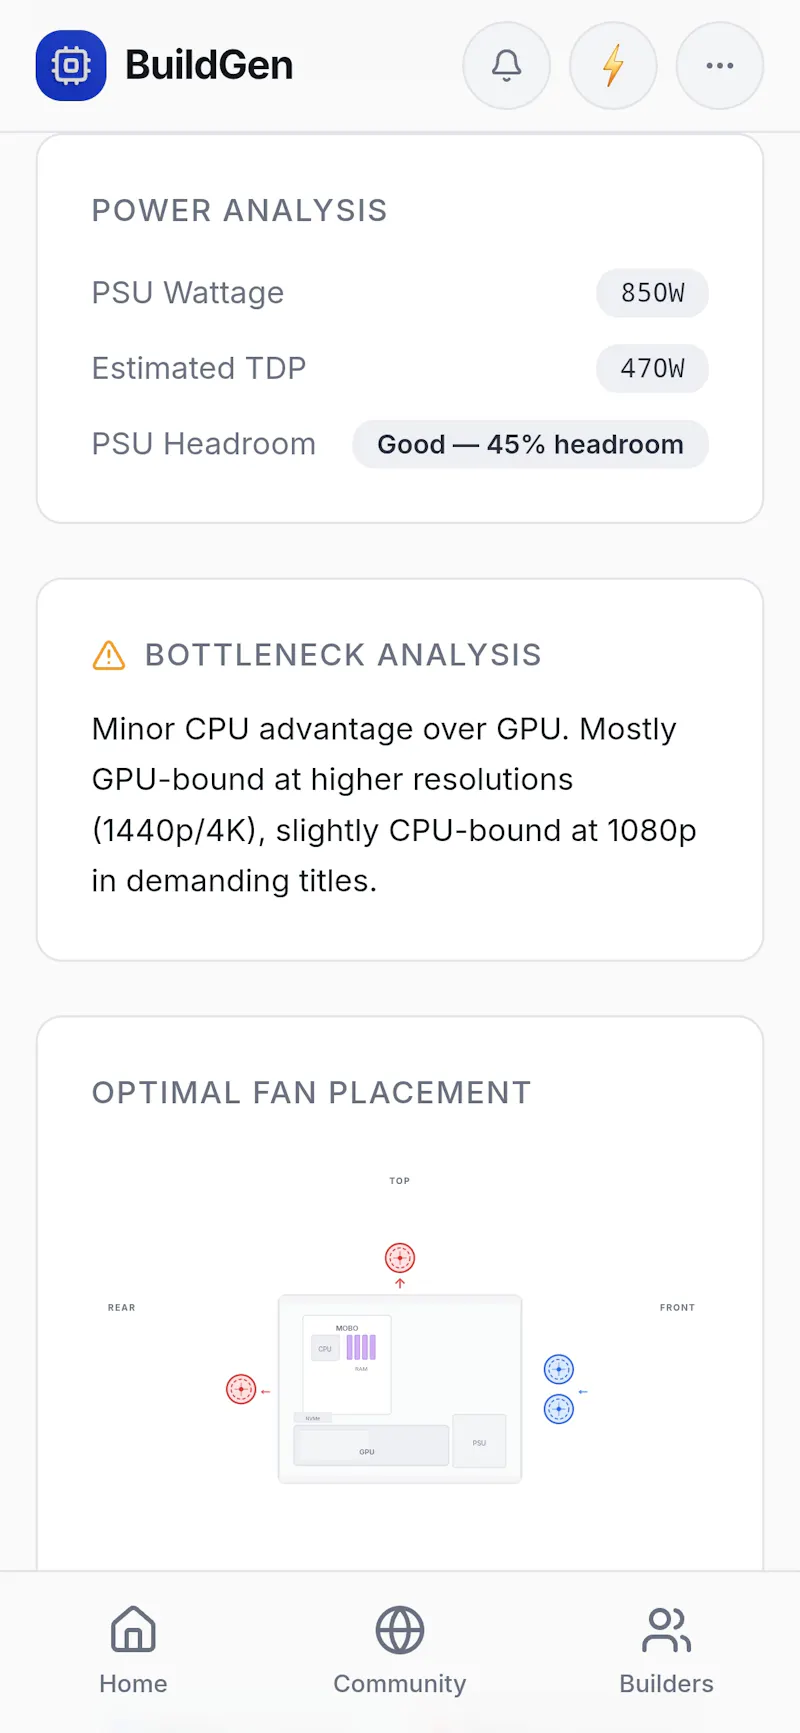
Task: Select the red rear exhaust fan
Action: coord(241,1389)
